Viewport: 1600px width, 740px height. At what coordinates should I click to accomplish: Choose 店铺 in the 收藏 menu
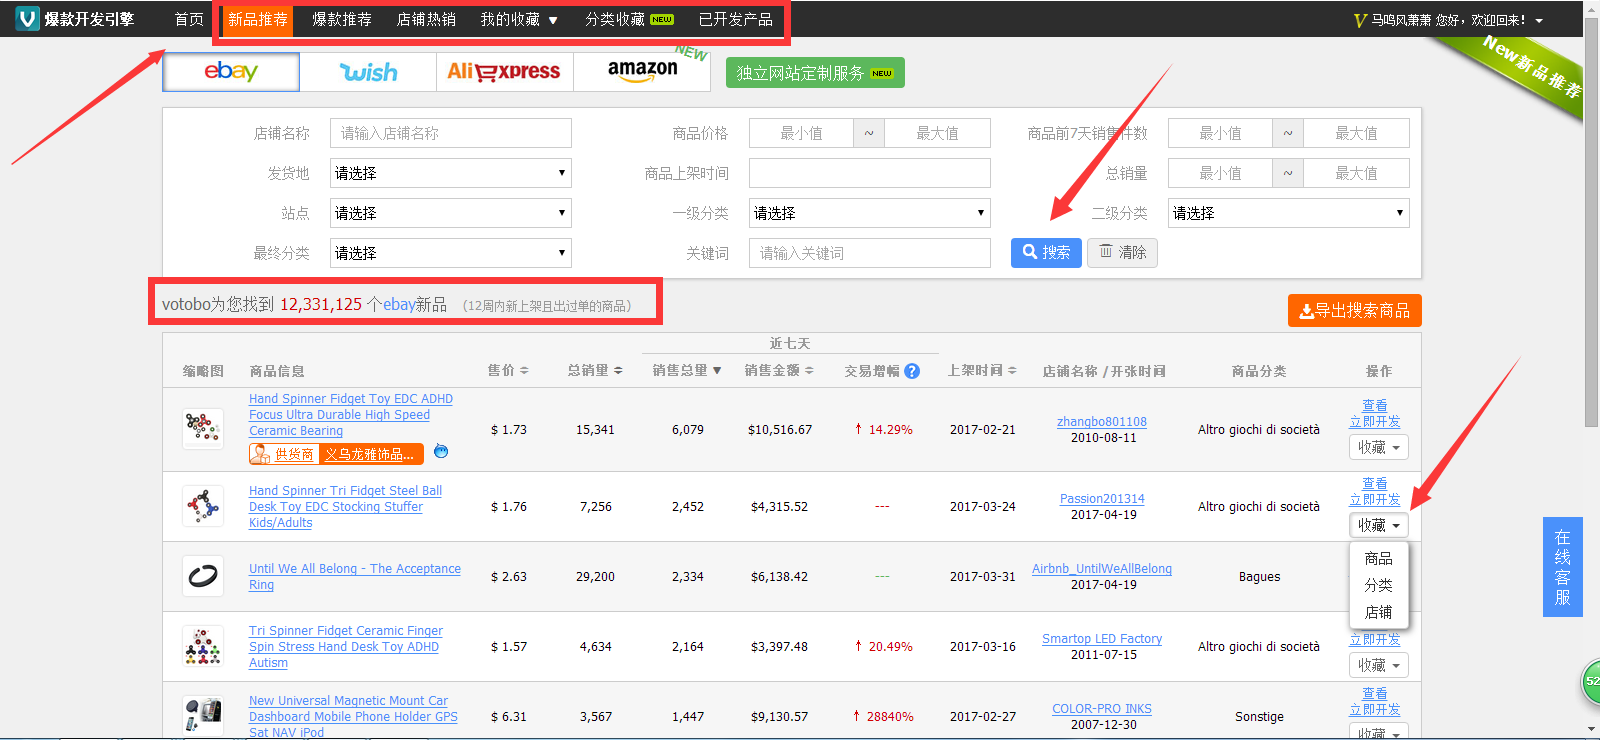point(1379,612)
